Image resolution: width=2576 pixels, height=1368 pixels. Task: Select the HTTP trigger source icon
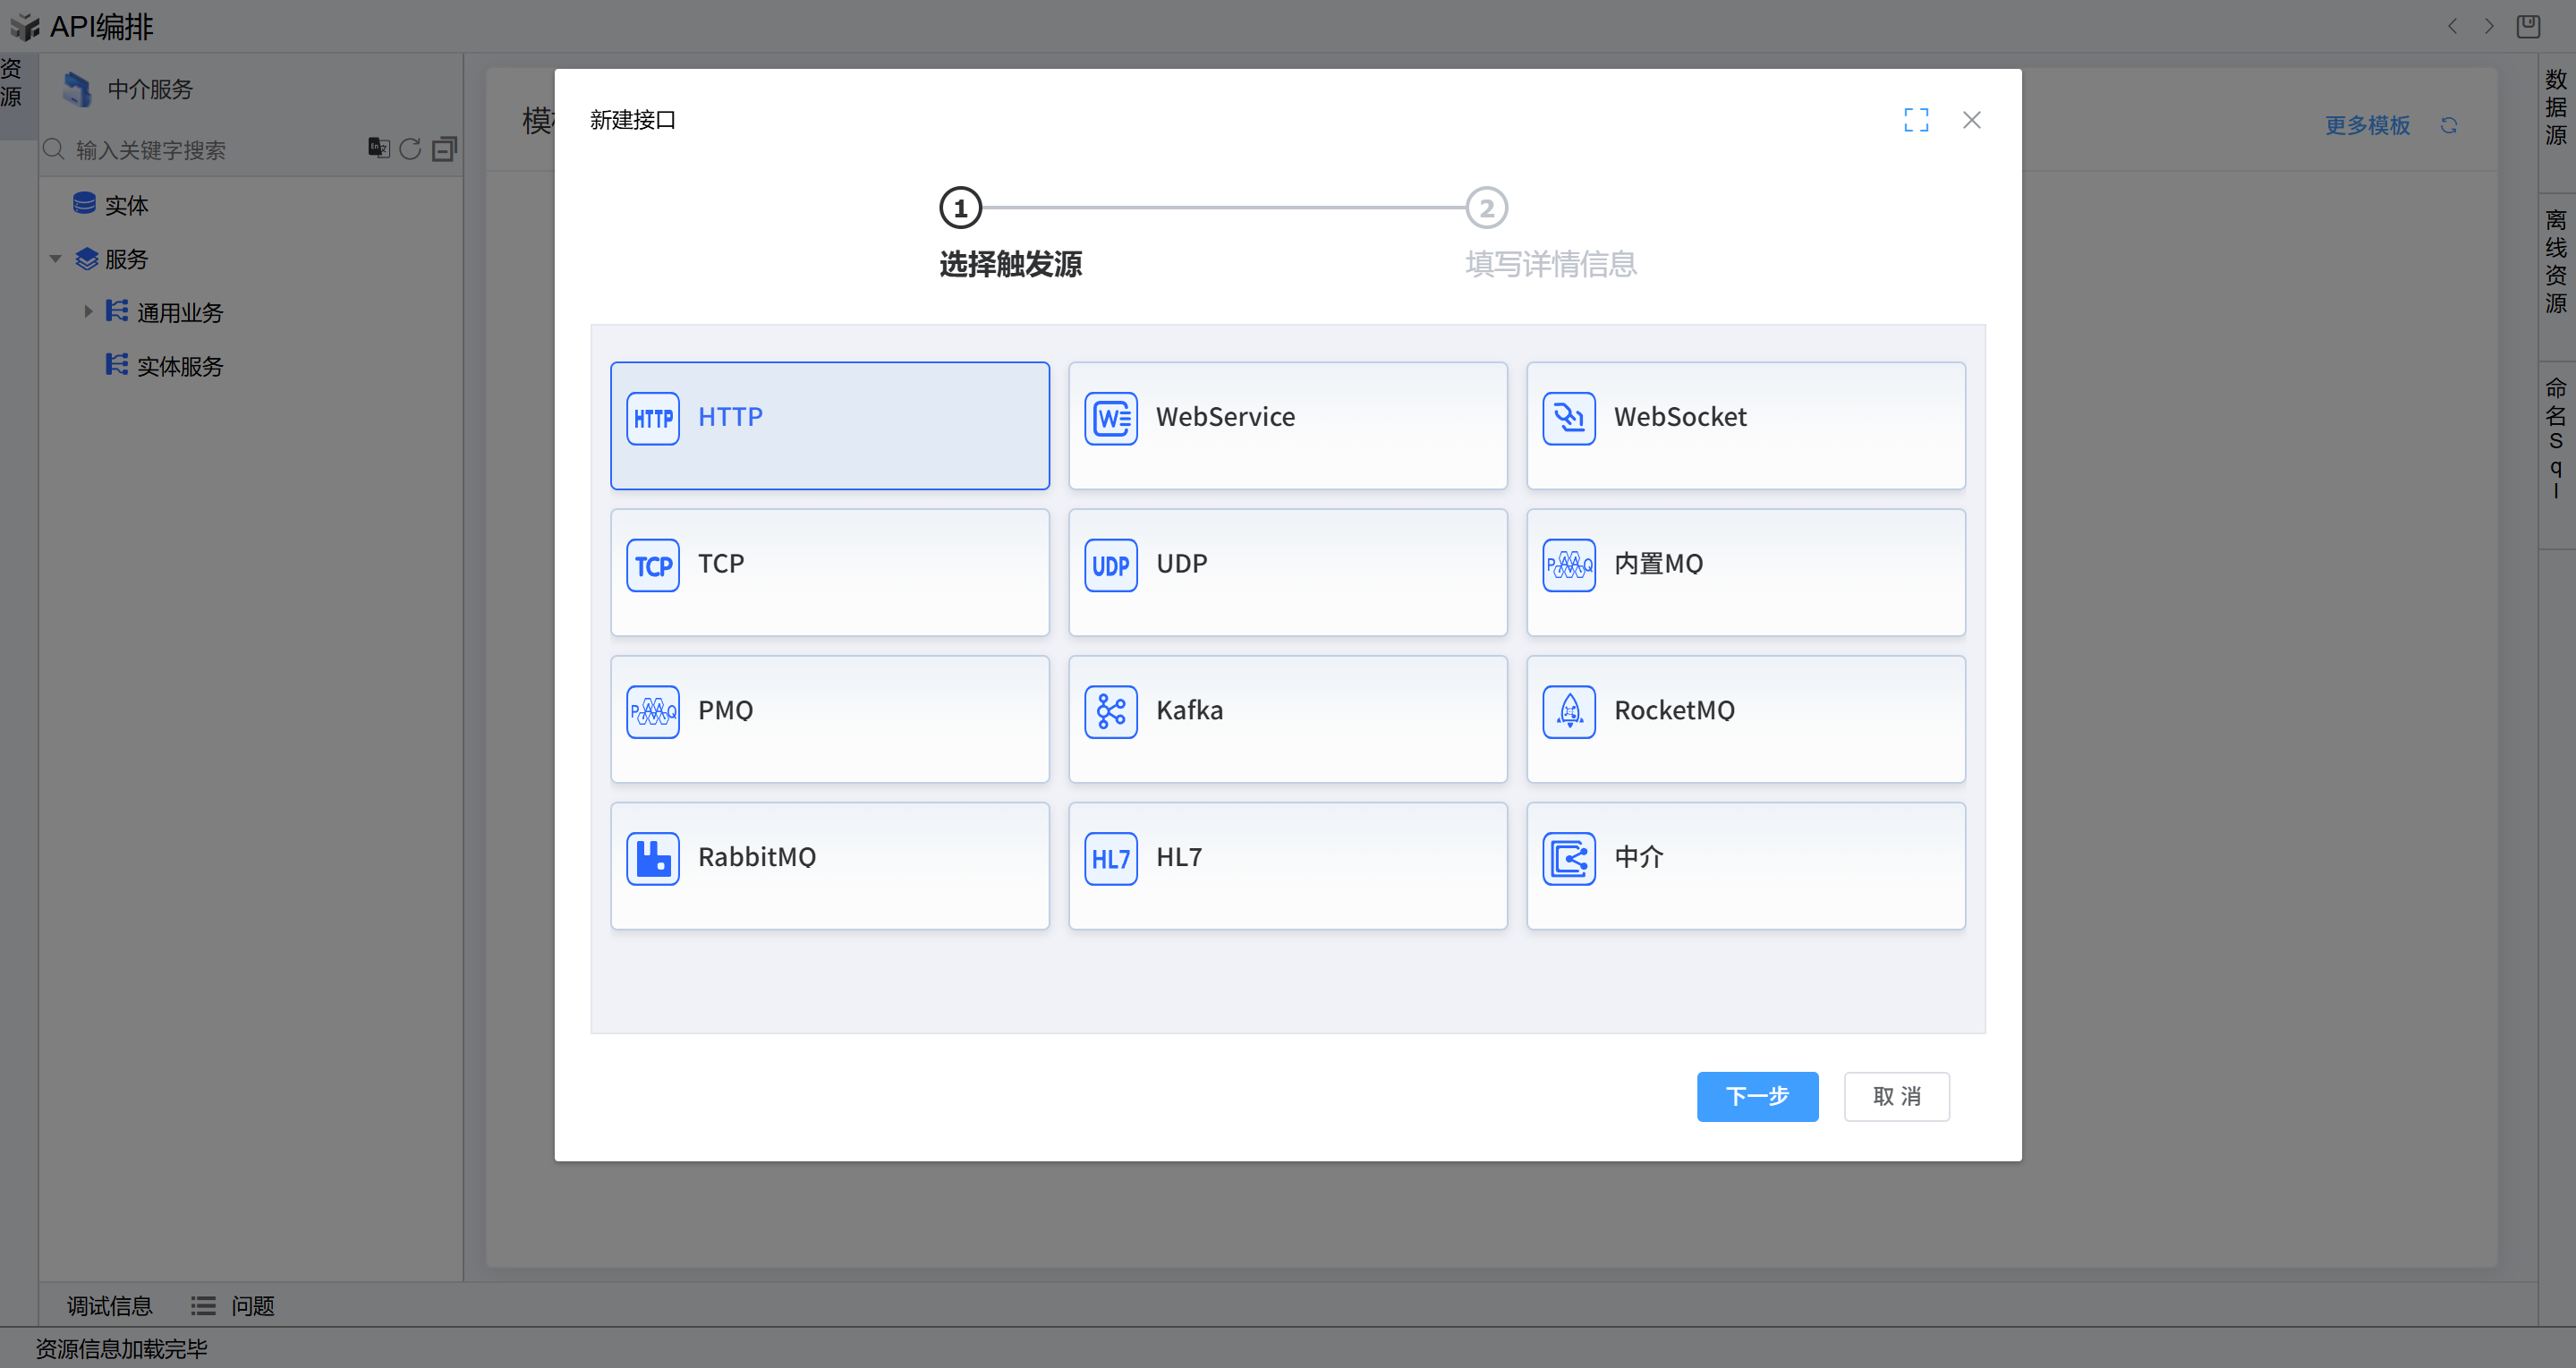653,418
